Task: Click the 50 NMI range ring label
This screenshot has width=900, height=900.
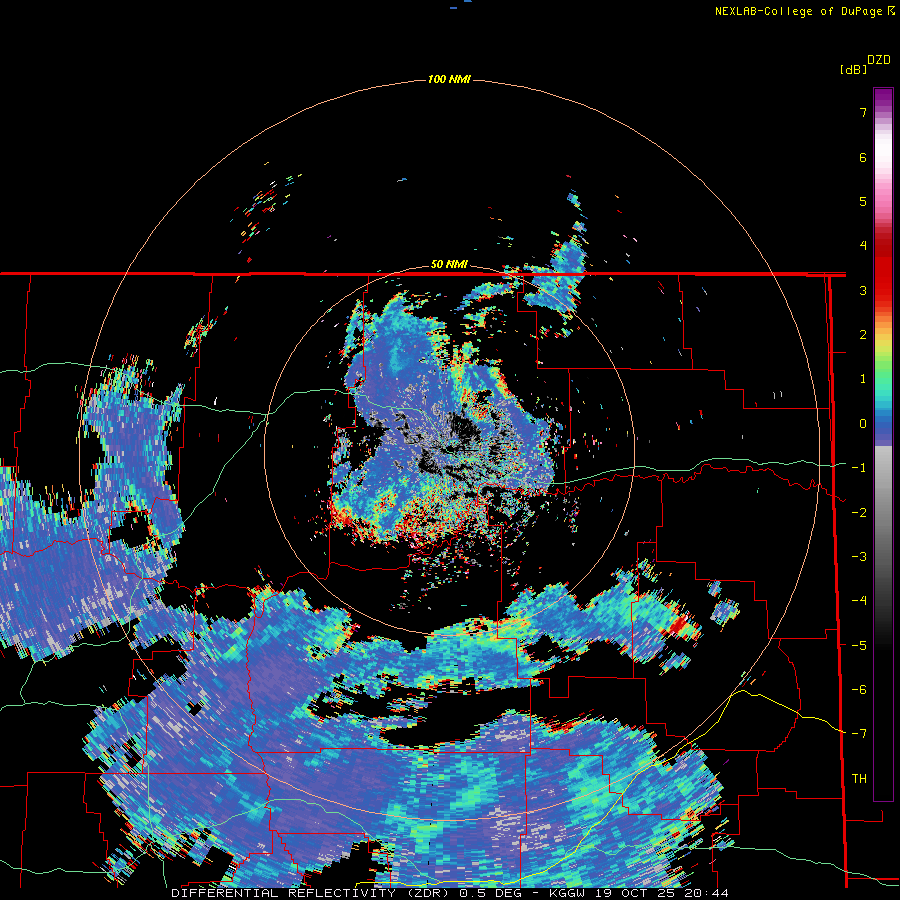Action: point(449,264)
